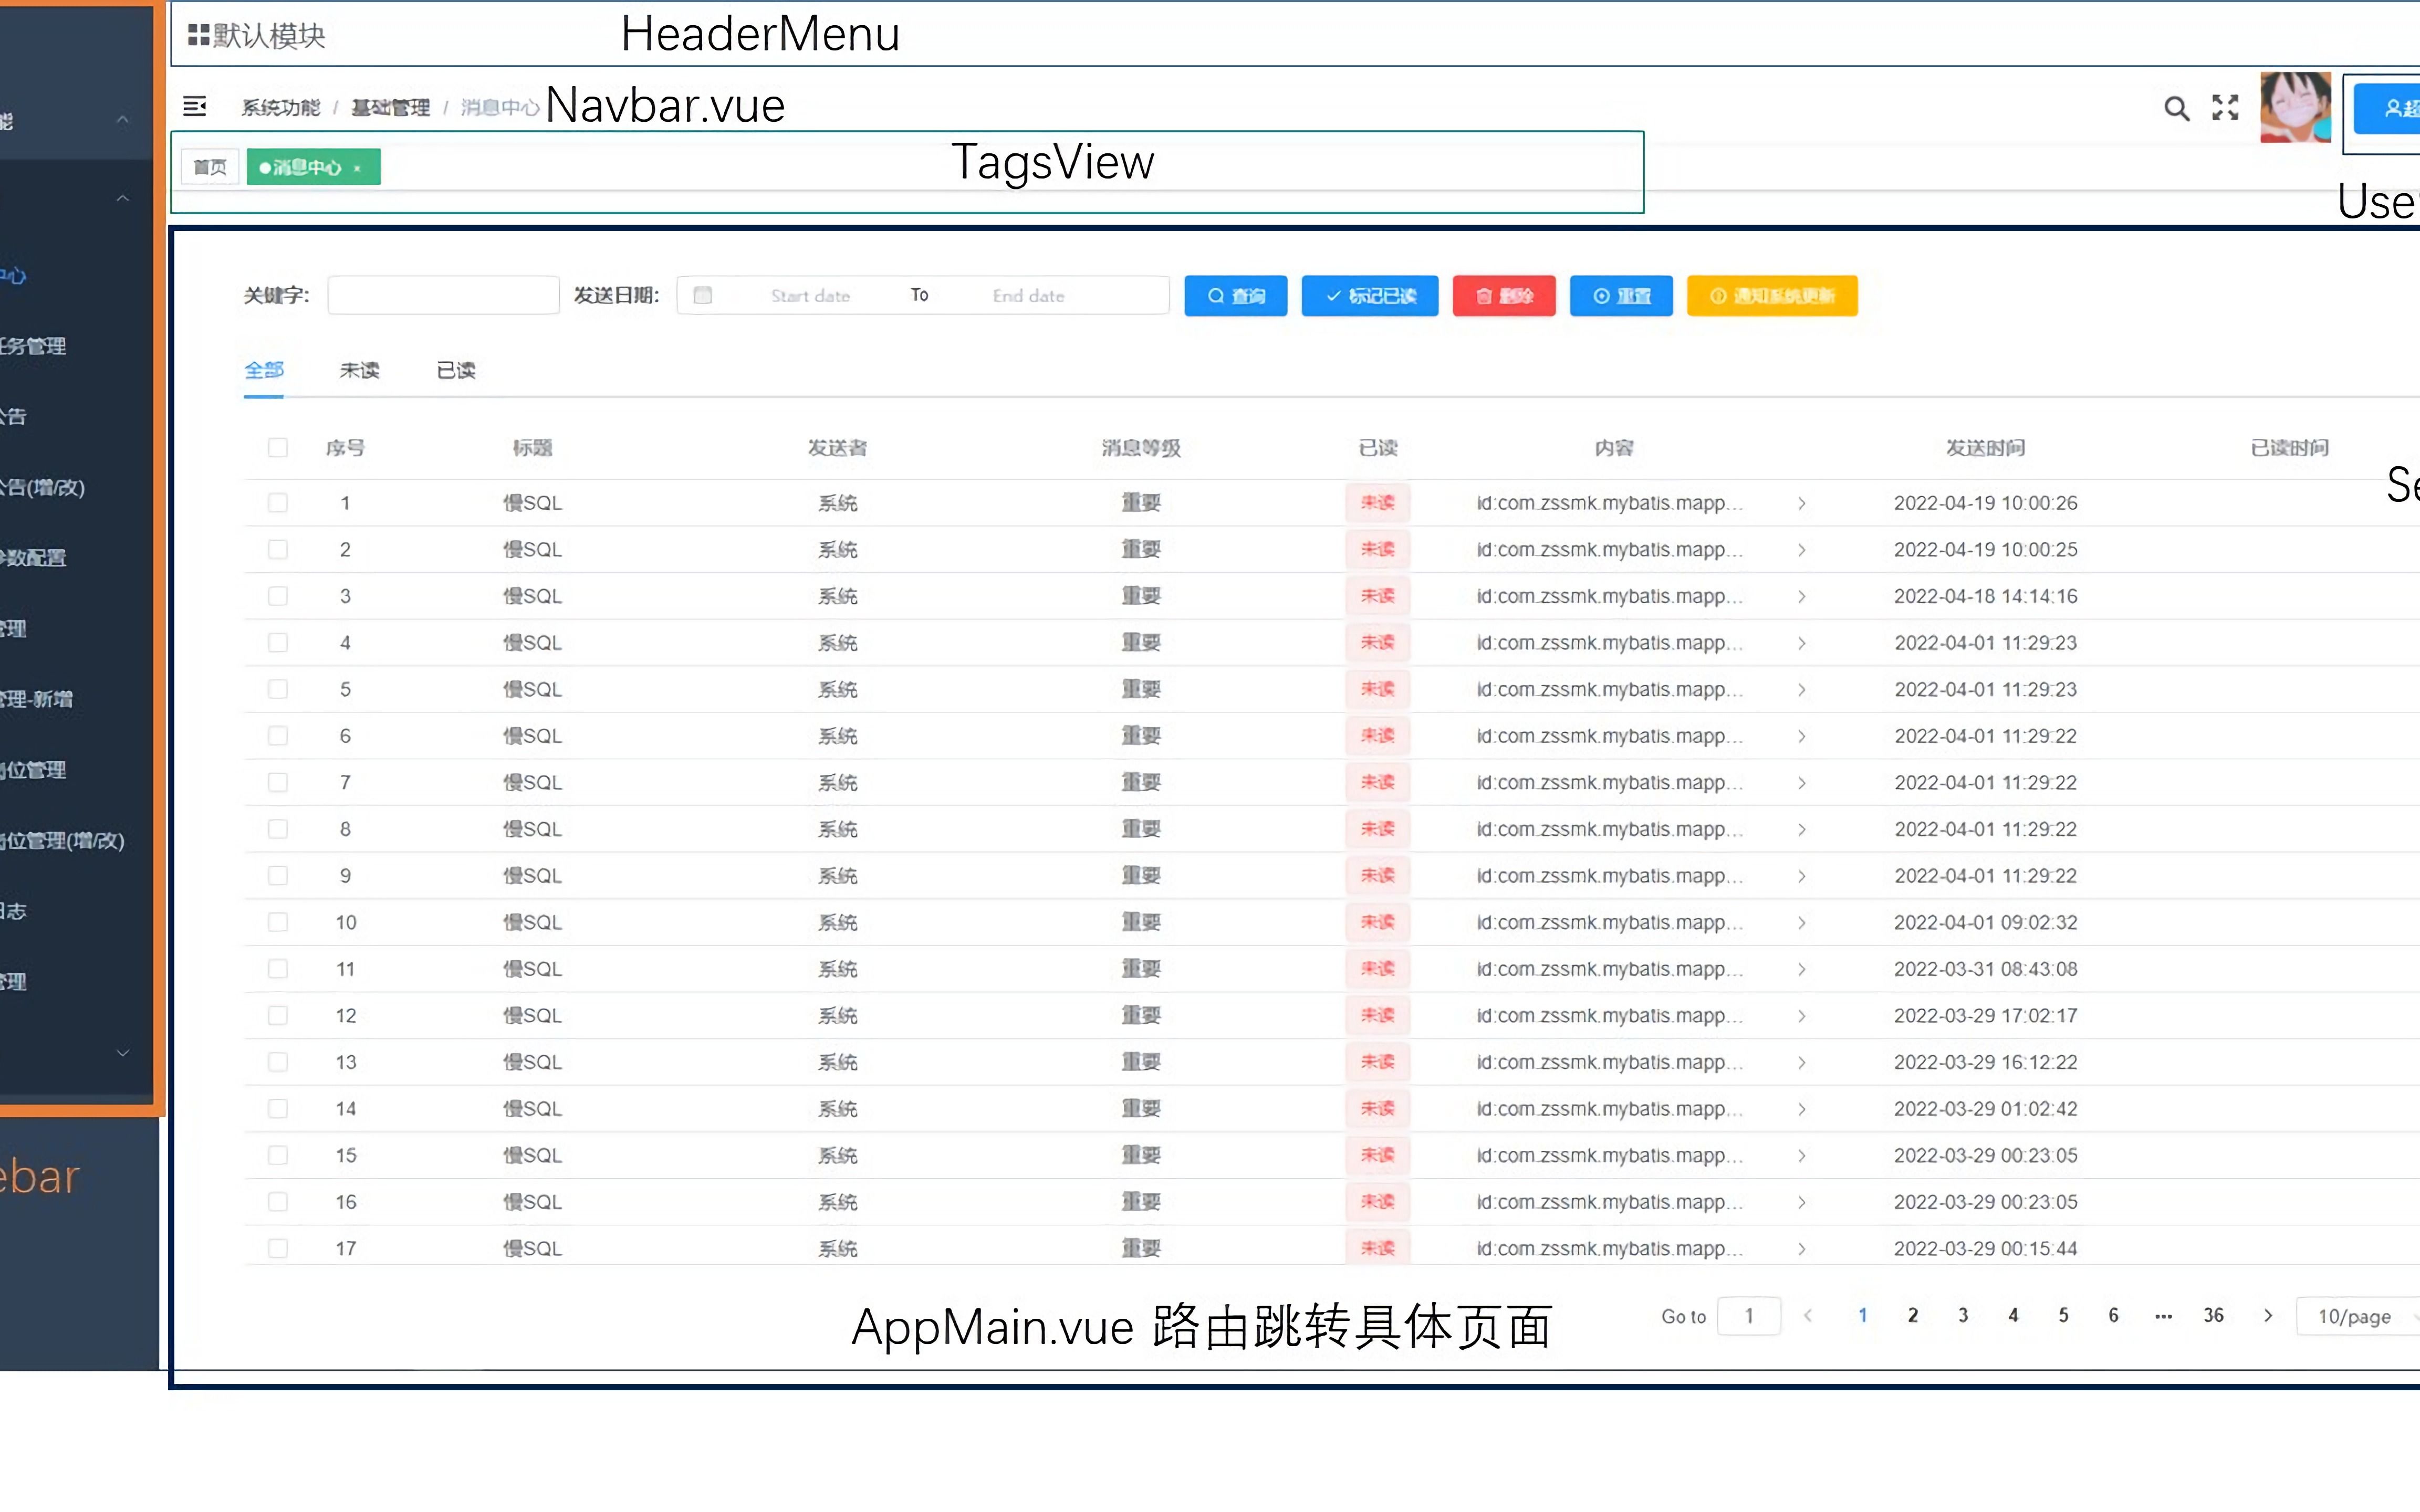Close the 消息中心 tag

click(357, 168)
